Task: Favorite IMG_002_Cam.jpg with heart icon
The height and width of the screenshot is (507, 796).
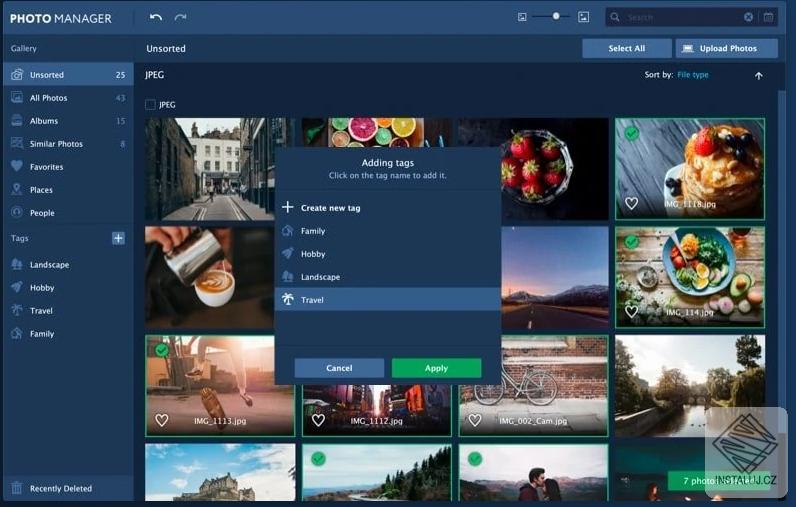Action: [475, 420]
